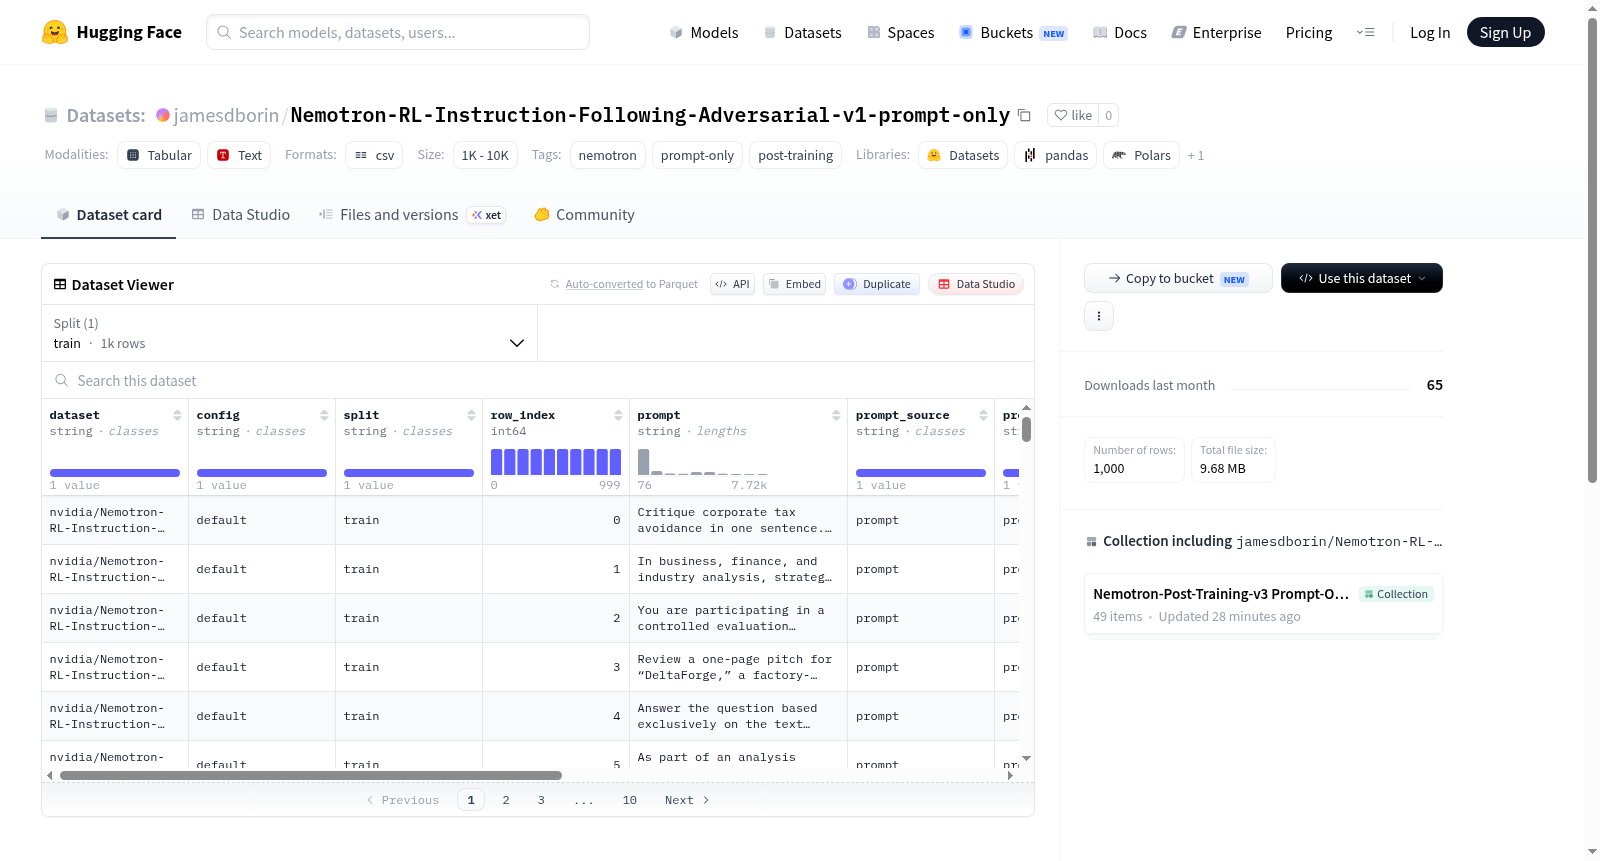
Task: Open the Nemotron-Post-Training-v3 collection link
Action: pos(1221,594)
